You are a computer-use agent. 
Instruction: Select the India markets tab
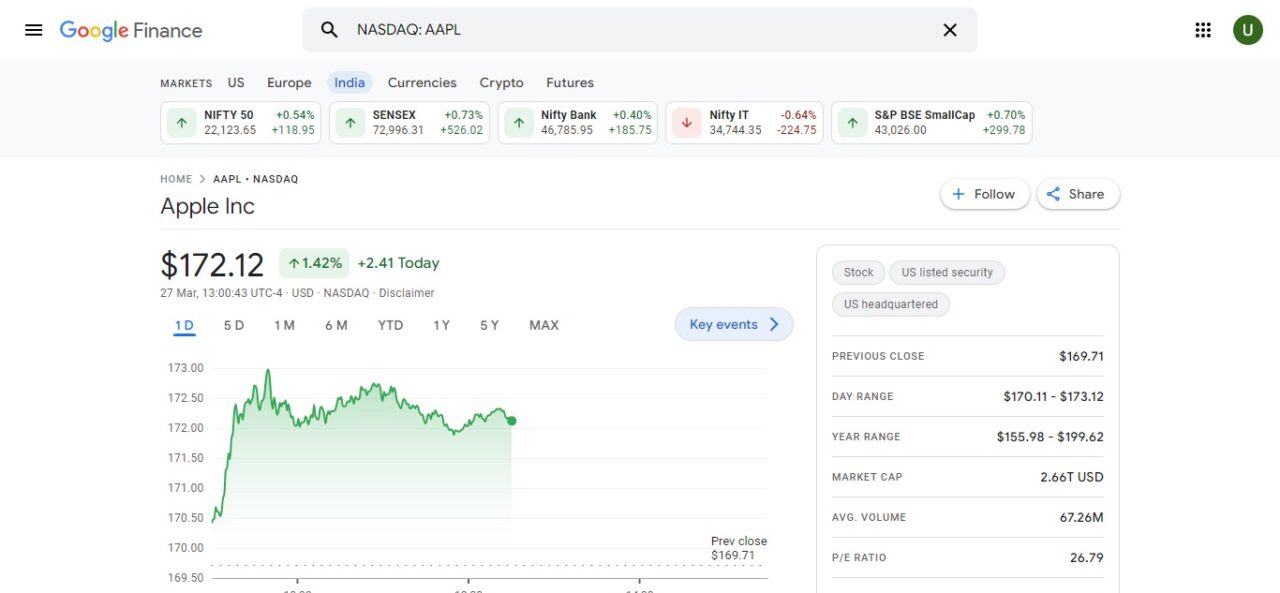click(350, 83)
